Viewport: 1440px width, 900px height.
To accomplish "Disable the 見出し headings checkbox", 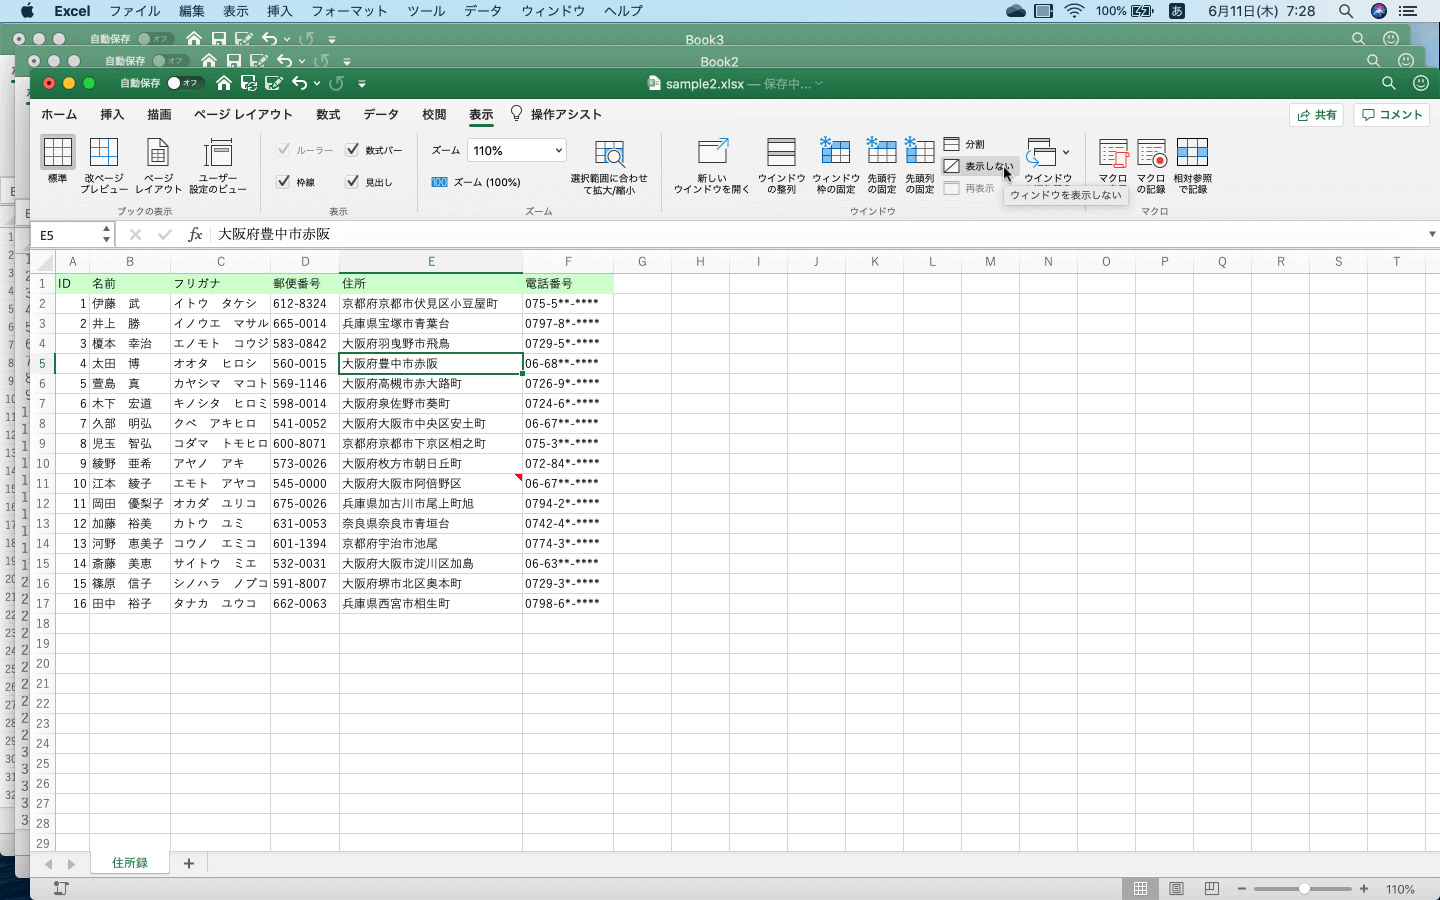I will (x=354, y=181).
